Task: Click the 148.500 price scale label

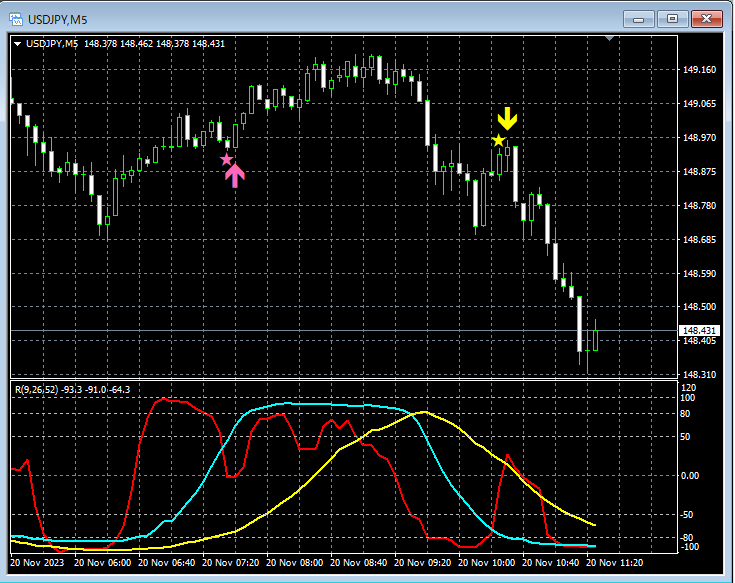Action: pos(699,306)
